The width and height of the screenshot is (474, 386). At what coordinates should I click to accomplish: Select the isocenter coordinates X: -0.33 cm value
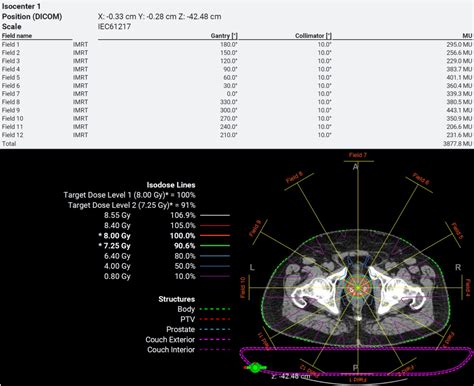[x=117, y=16]
